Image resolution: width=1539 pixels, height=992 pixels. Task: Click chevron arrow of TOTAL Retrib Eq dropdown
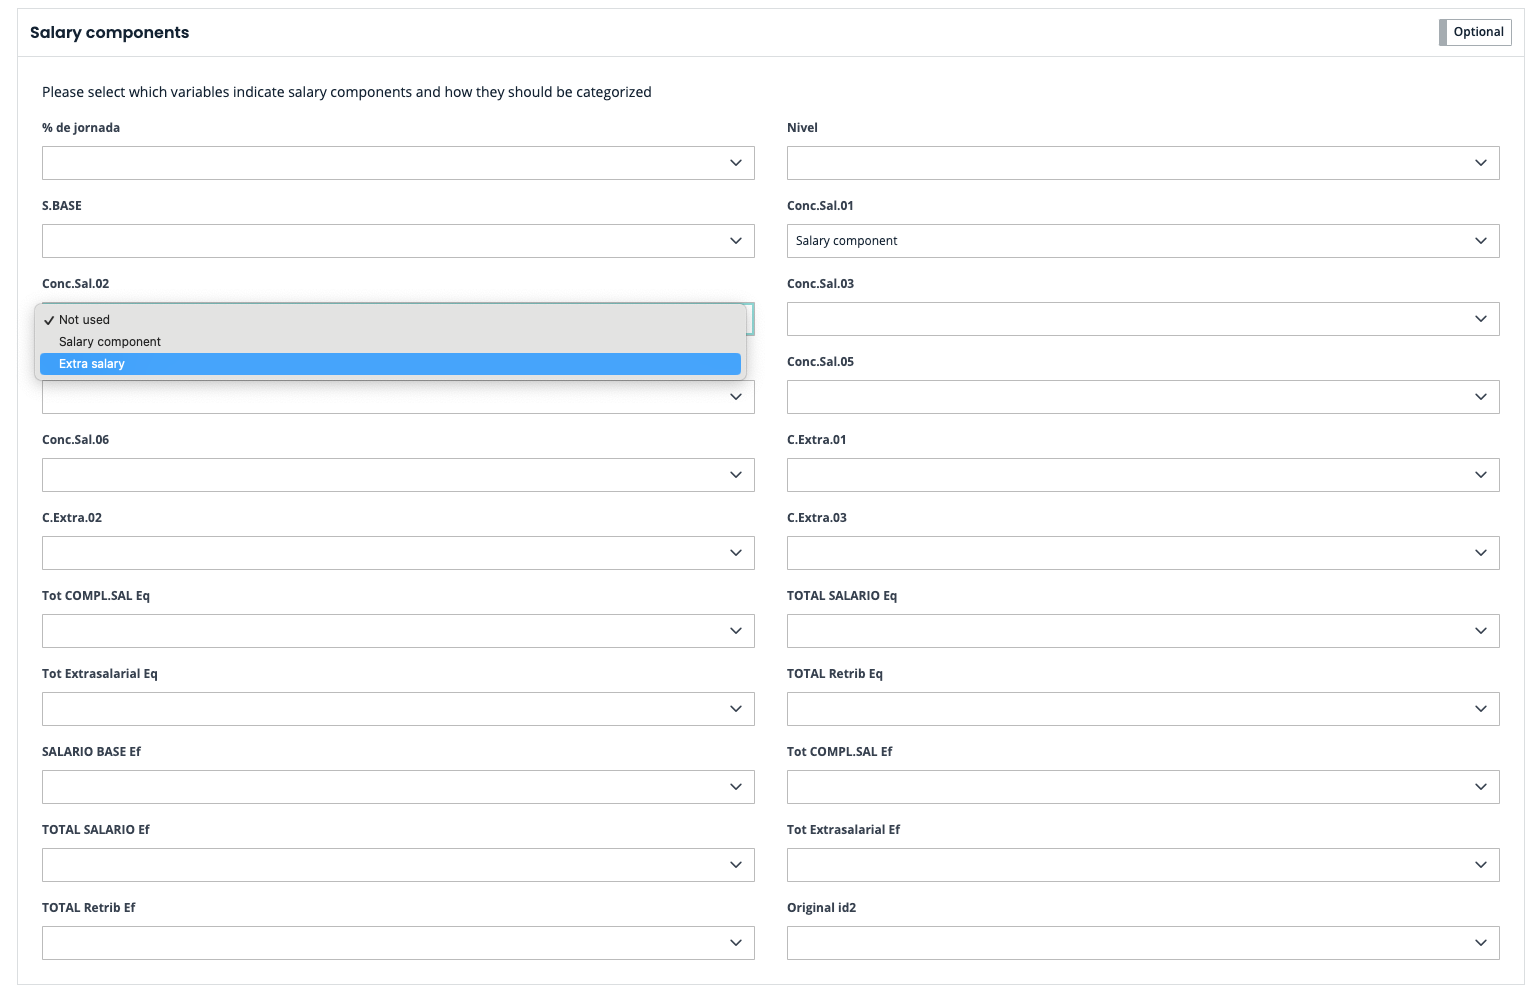coord(1480,709)
